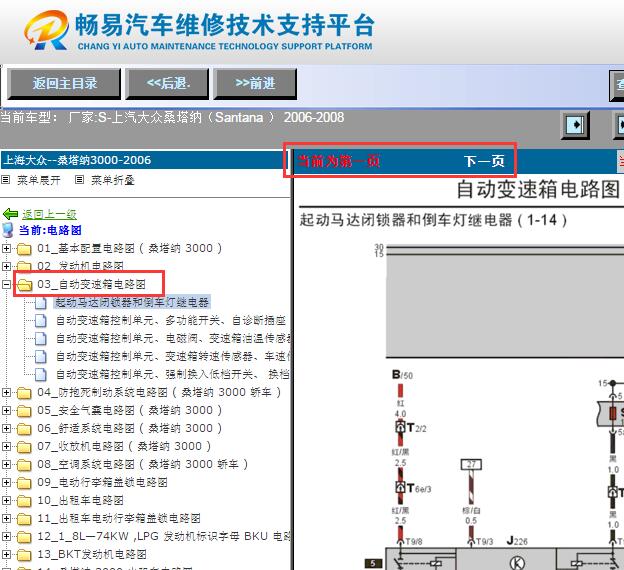
Task: Select 07_收放机电路图 tree item
Action: pos(124,446)
